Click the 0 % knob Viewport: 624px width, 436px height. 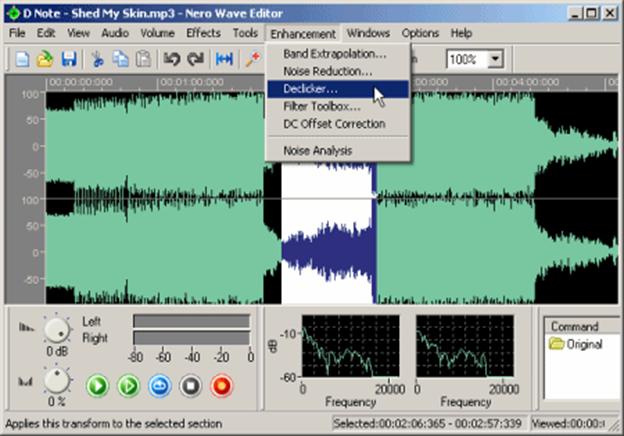click(57, 381)
